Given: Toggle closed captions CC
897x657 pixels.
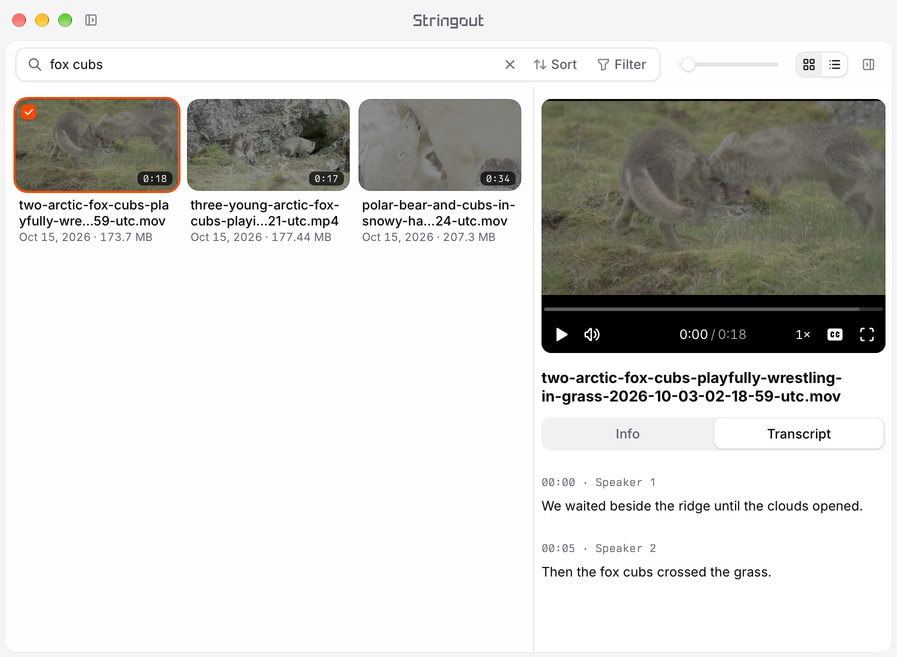Looking at the screenshot, I should (x=835, y=334).
